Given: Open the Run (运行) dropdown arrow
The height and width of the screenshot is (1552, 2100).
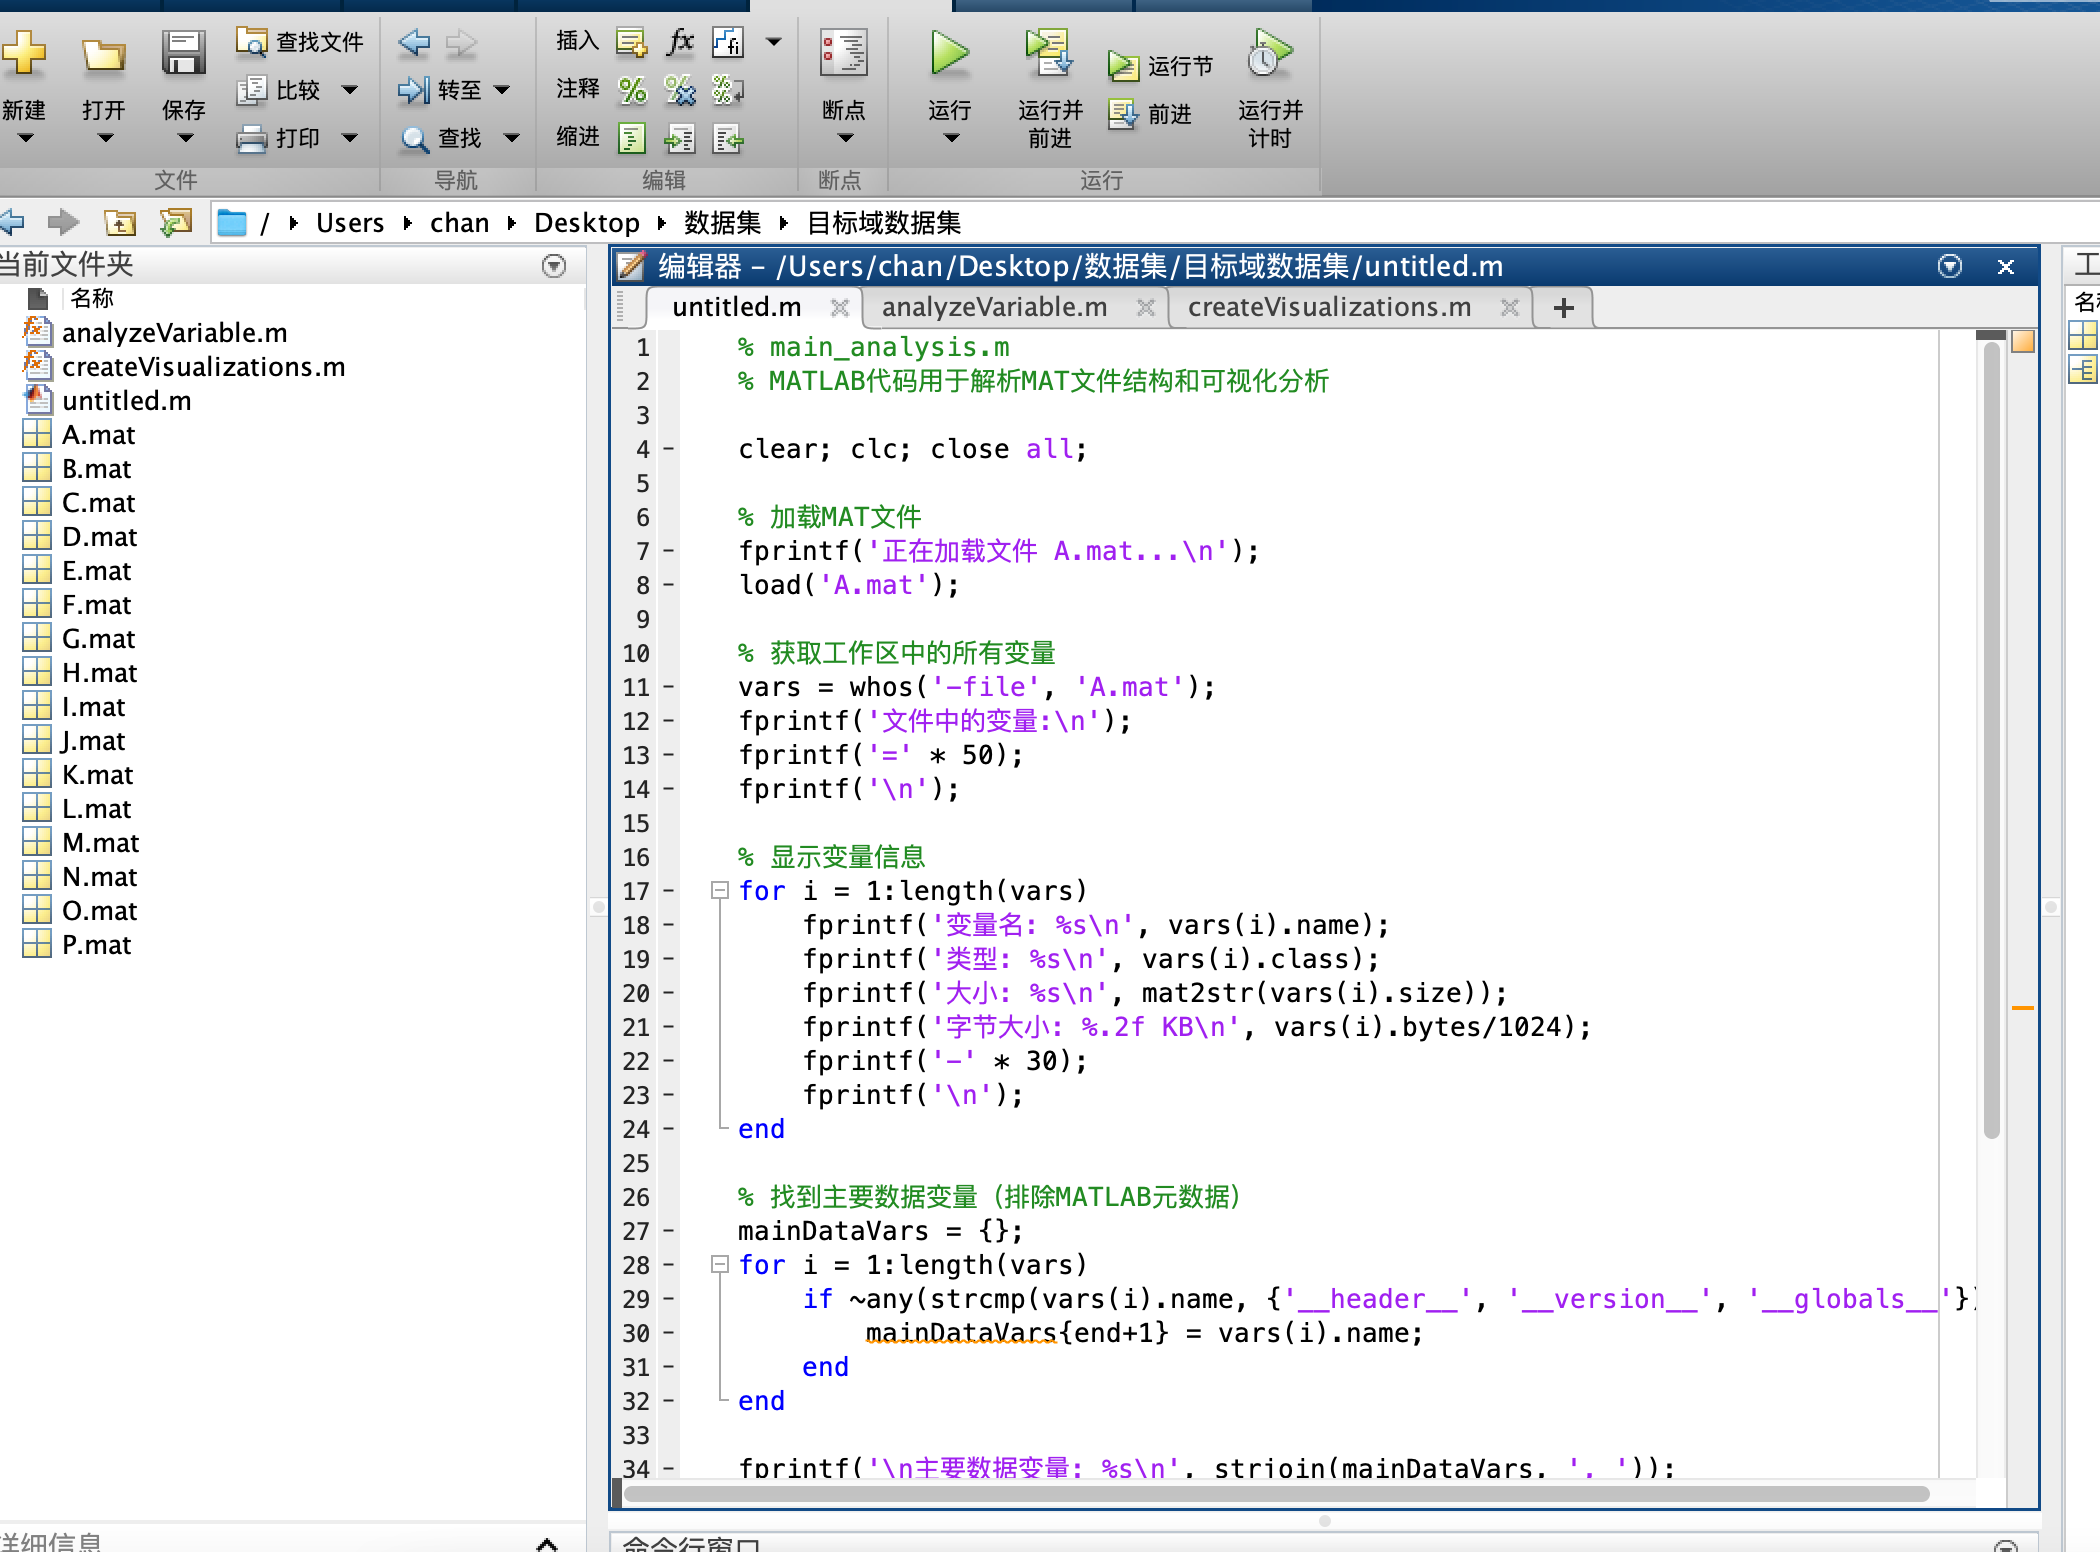Looking at the screenshot, I should pos(951,138).
